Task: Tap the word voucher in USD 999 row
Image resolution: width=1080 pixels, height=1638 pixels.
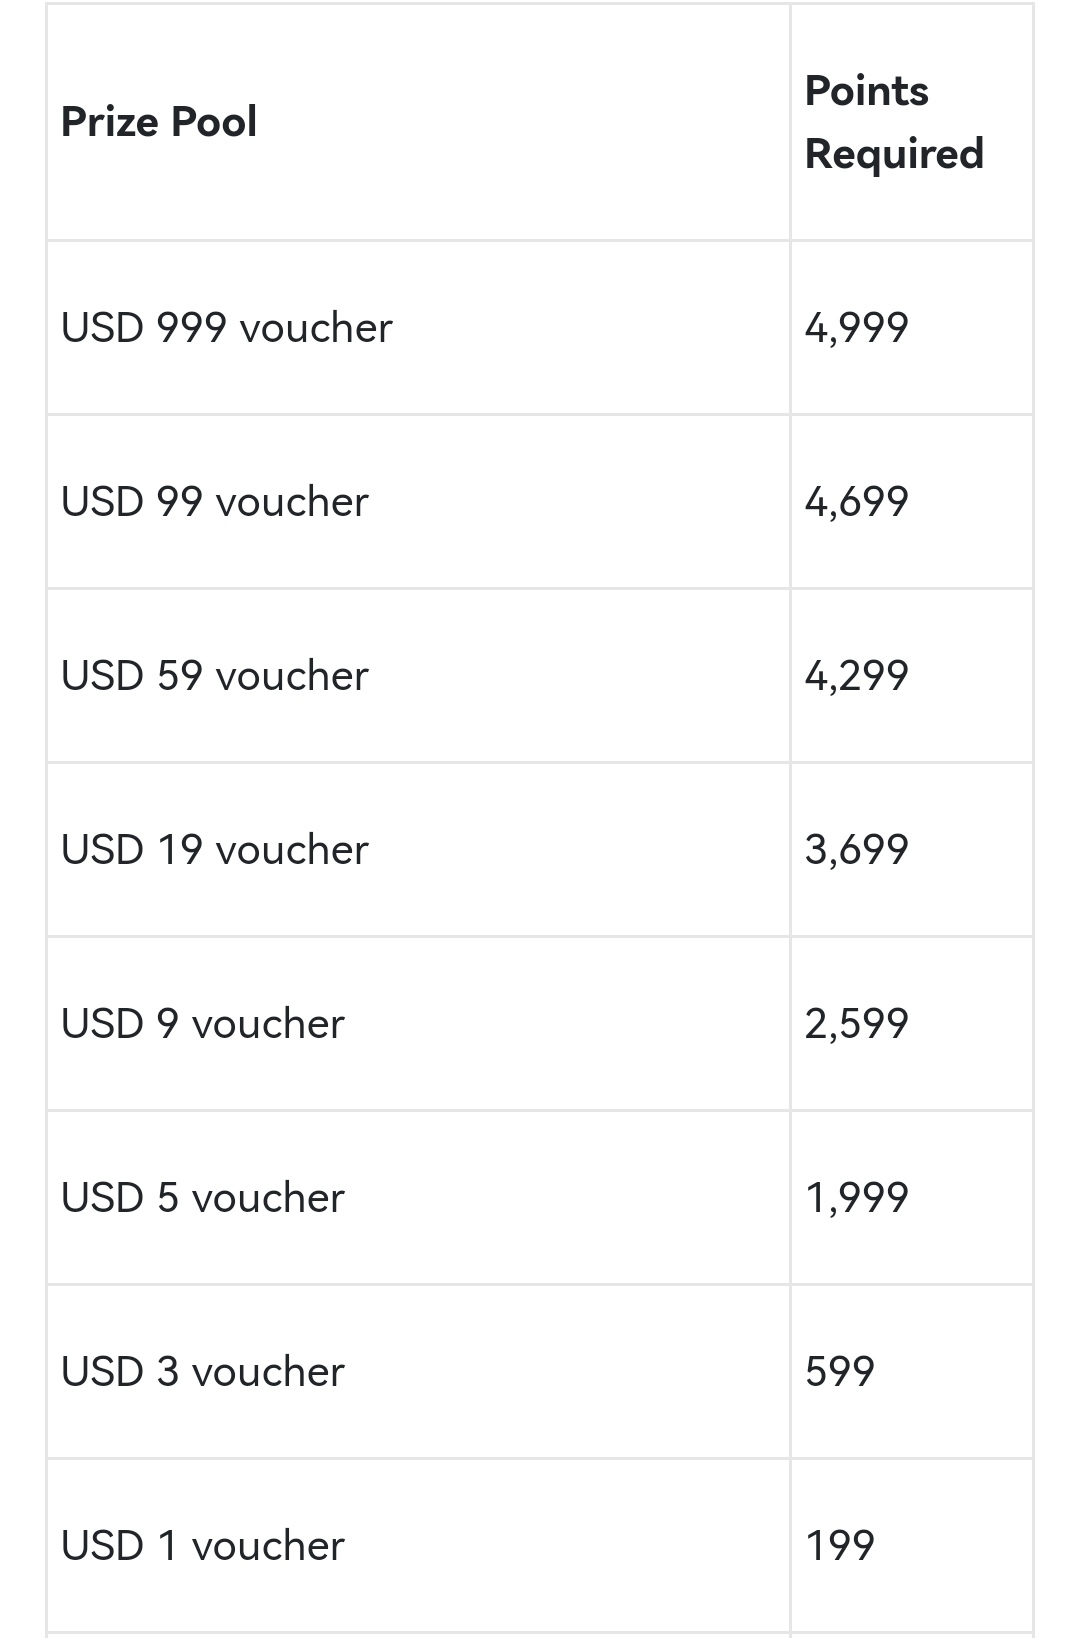Action: click(316, 328)
